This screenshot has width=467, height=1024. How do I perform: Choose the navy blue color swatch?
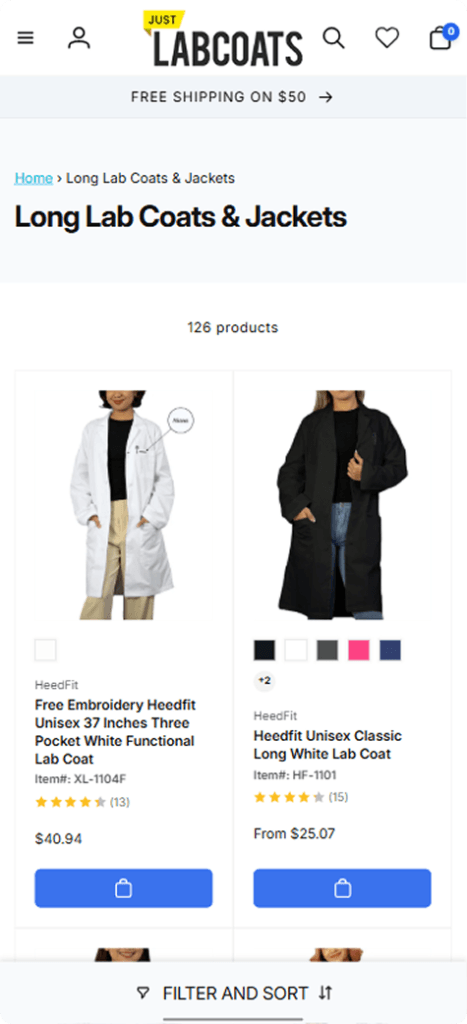[390, 650]
